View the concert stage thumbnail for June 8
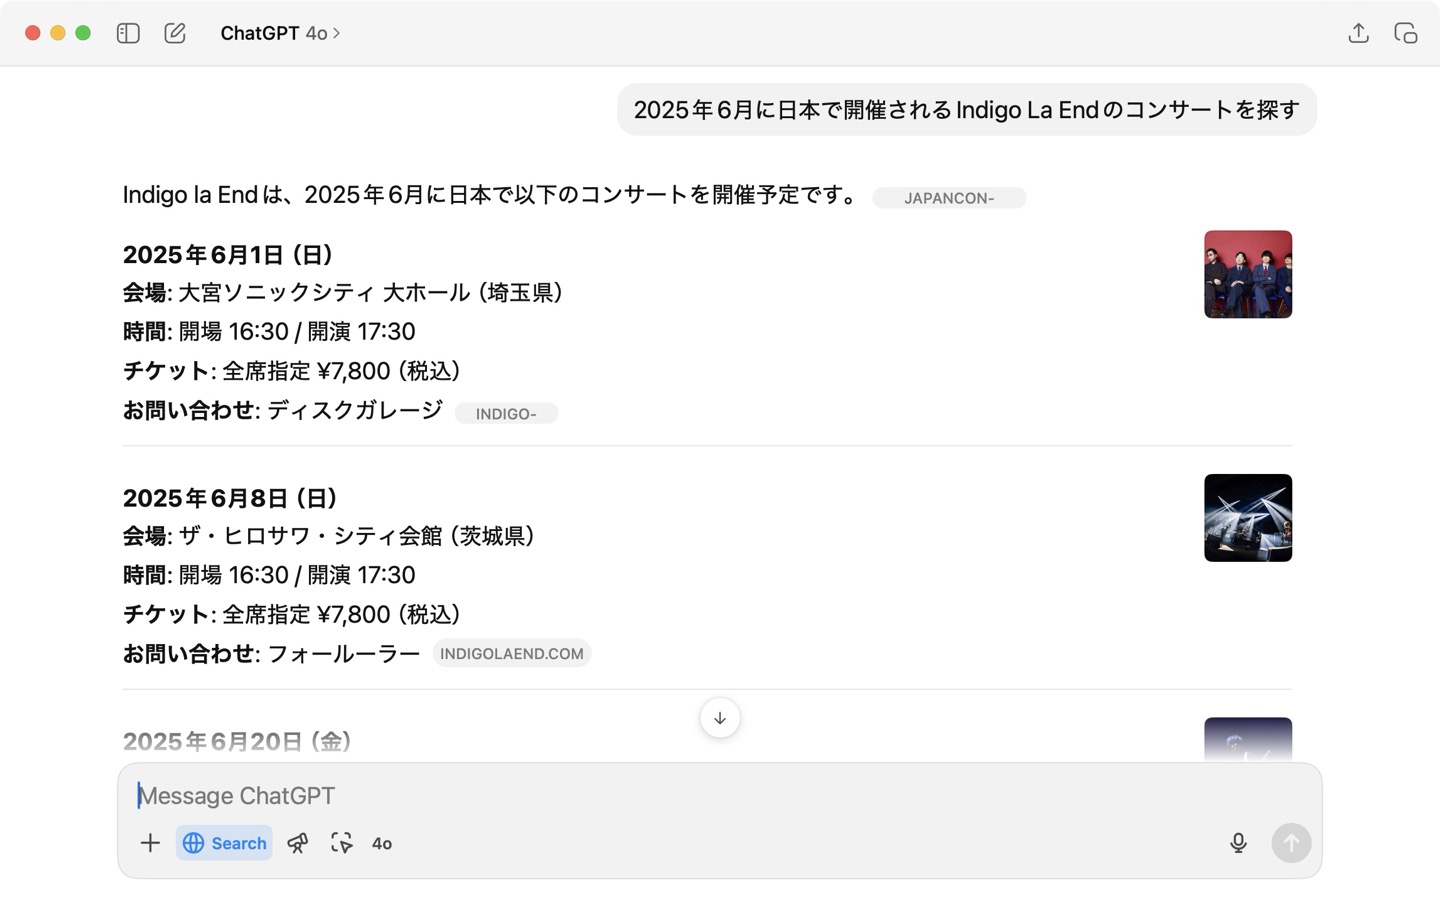 click(1247, 518)
